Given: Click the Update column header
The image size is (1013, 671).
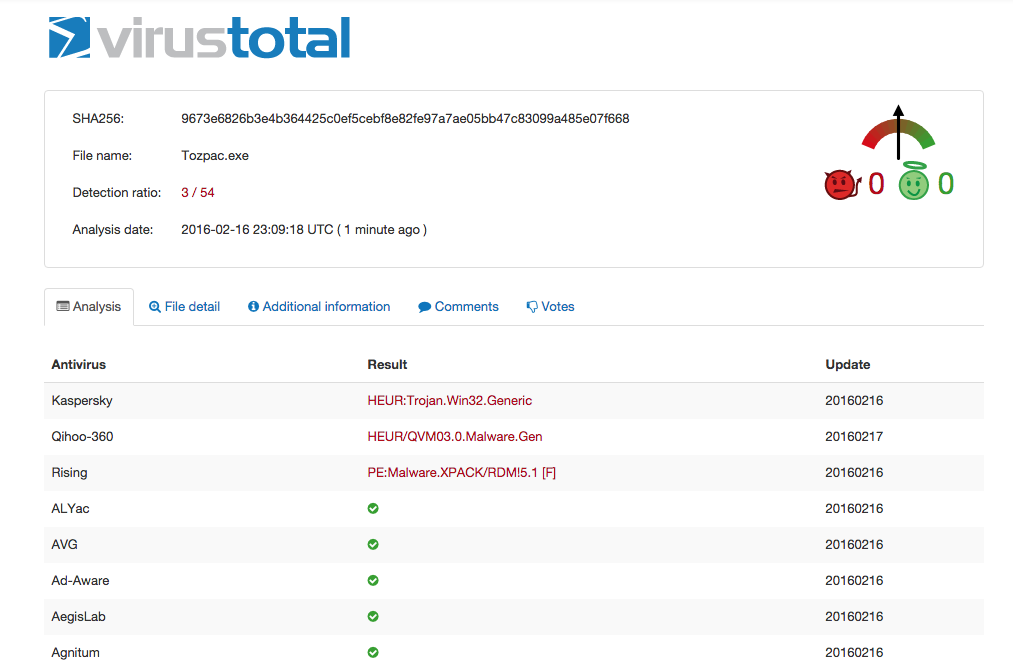Looking at the screenshot, I should [848, 364].
